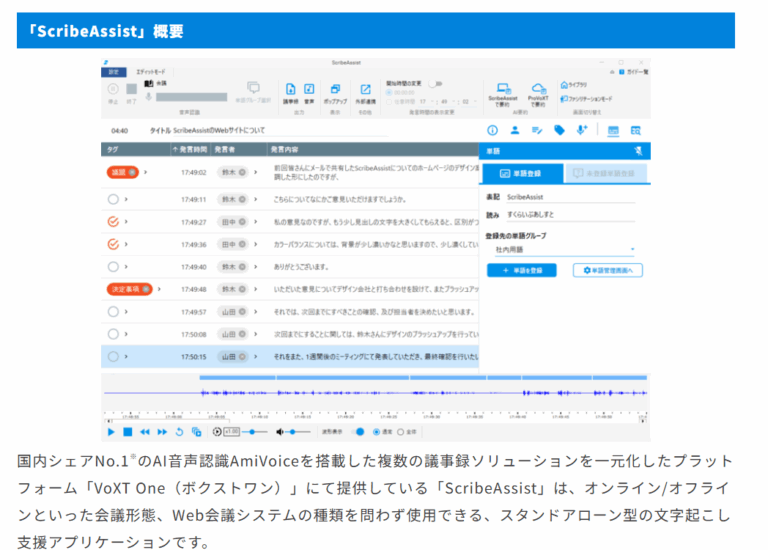The image size is (768, 550).
Task: Click the round stop recording icon (停止)
Action: (x=113, y=89)
